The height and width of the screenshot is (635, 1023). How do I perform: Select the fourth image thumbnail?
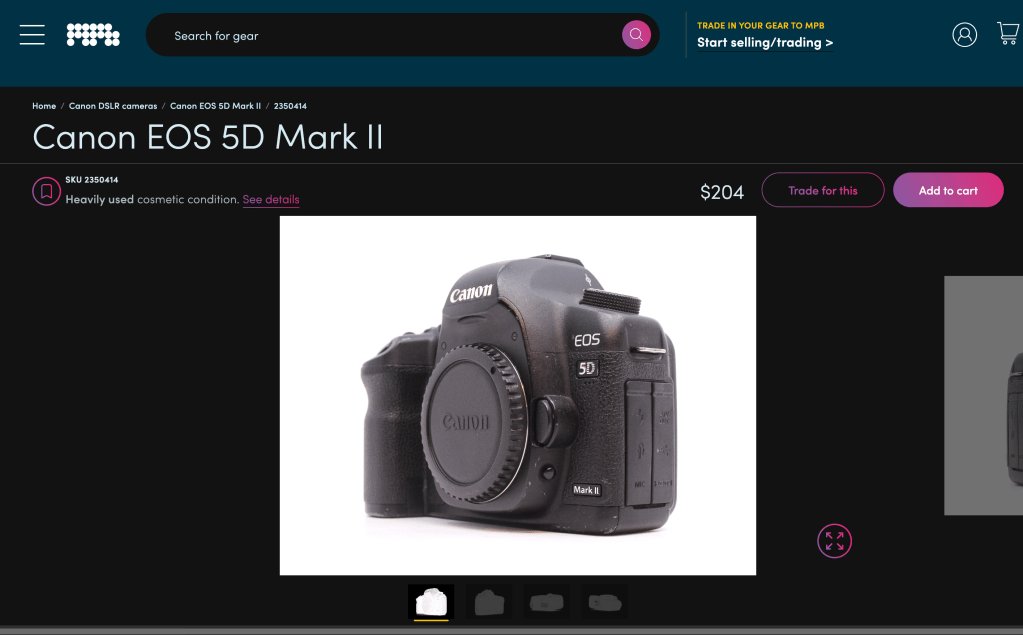605,602
